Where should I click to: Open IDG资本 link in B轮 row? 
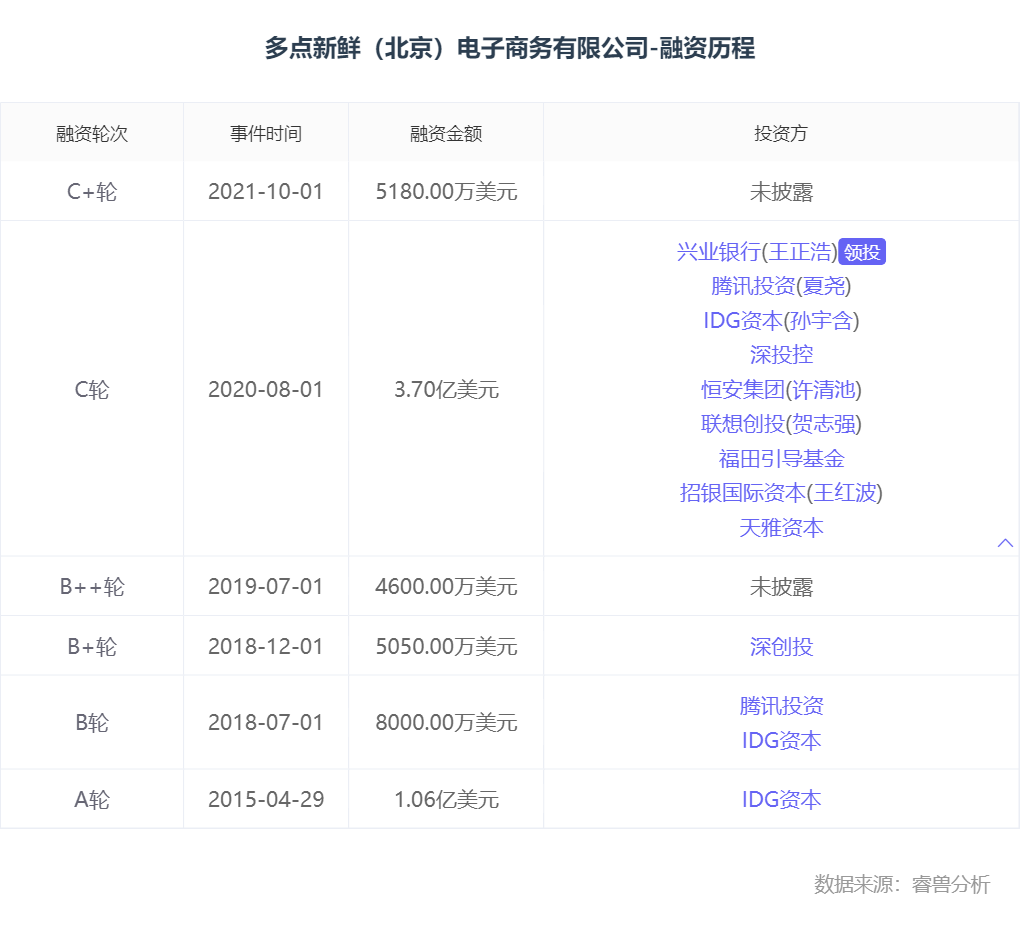pos(781,741)
